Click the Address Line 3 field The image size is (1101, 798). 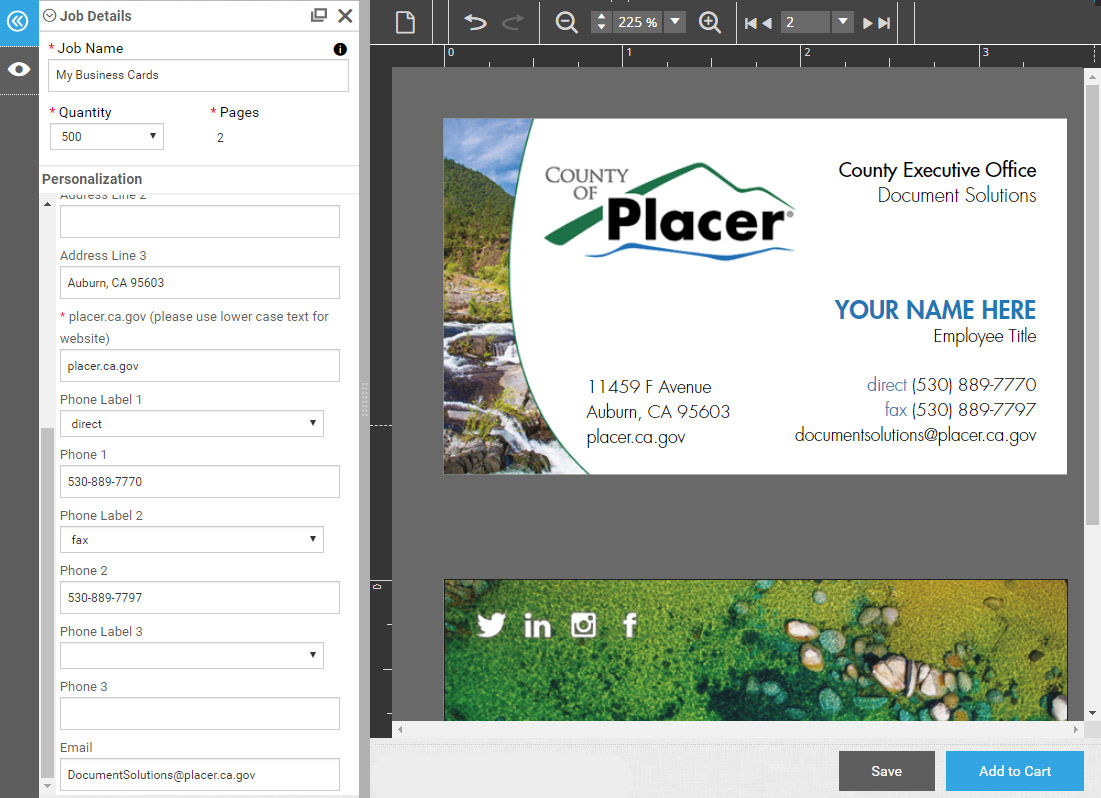pos(199,282)
